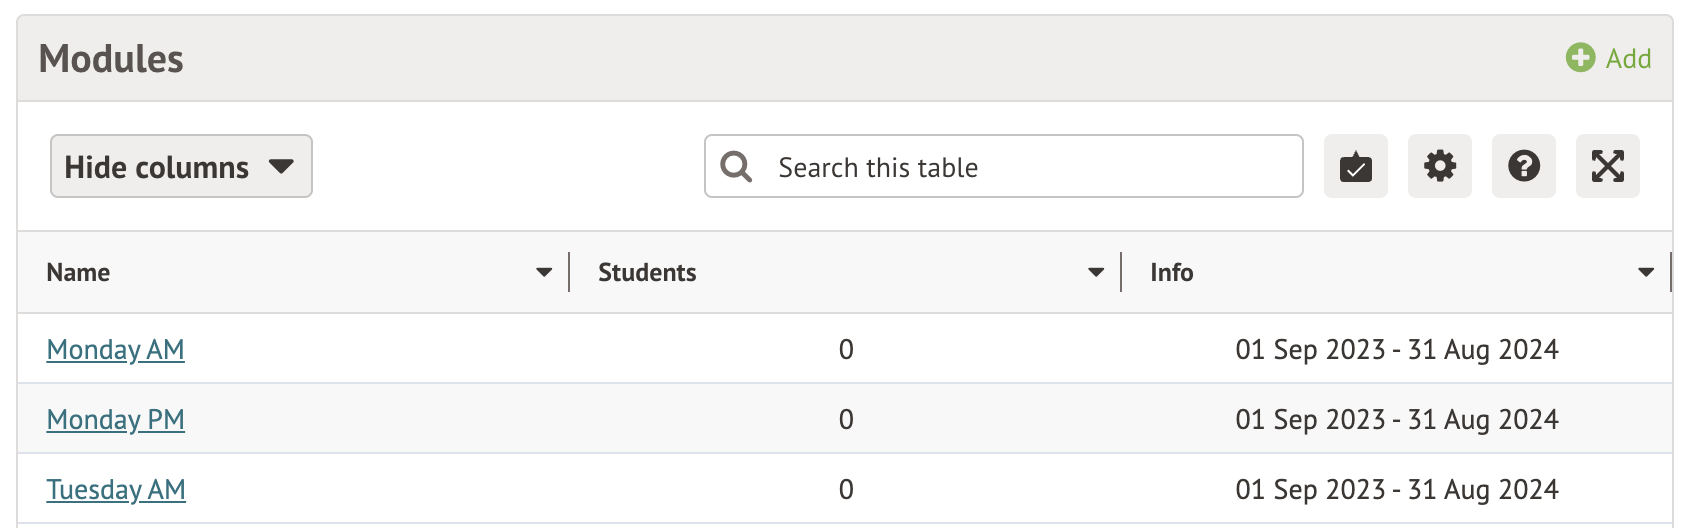
Task: Click the magnifying glass search icon
Action: click(x=736, y=167)
